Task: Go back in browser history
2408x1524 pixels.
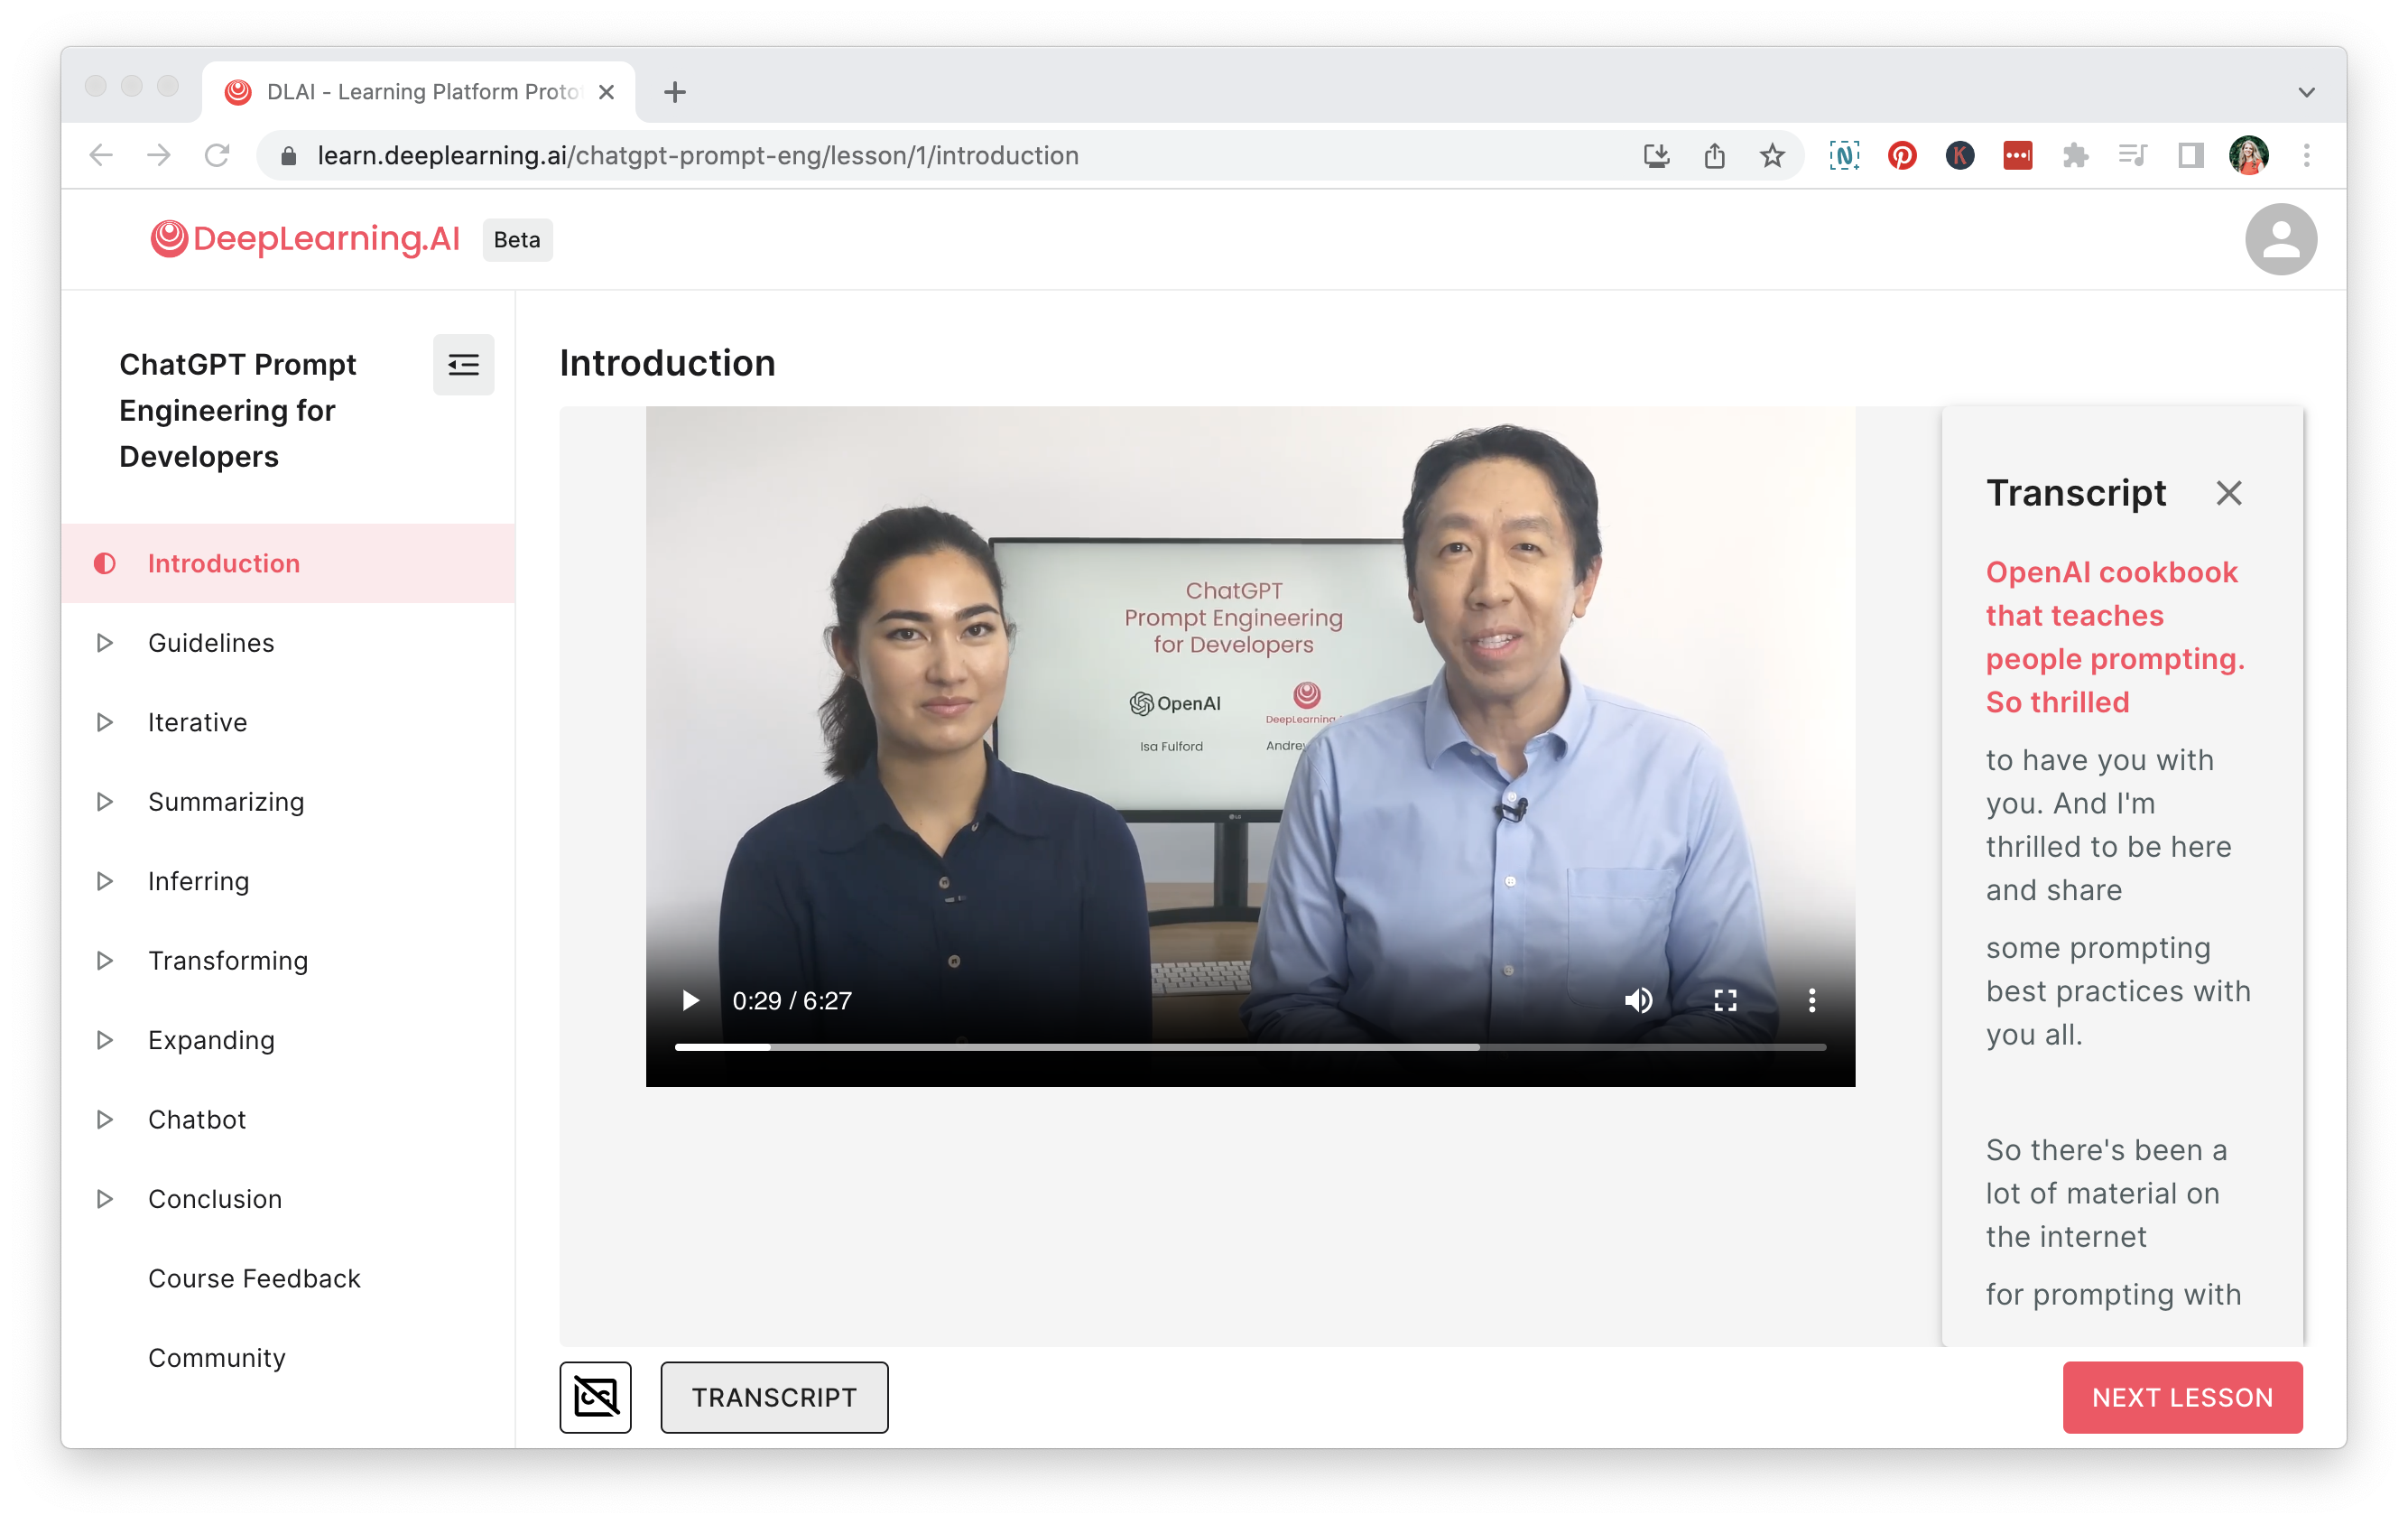Action: click(x=101, y=155)
